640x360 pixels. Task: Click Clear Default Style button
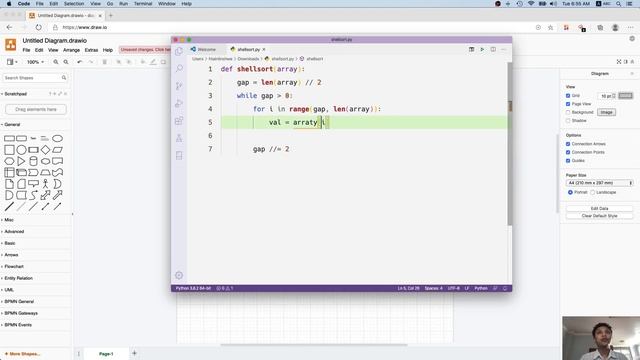point(599,216)
